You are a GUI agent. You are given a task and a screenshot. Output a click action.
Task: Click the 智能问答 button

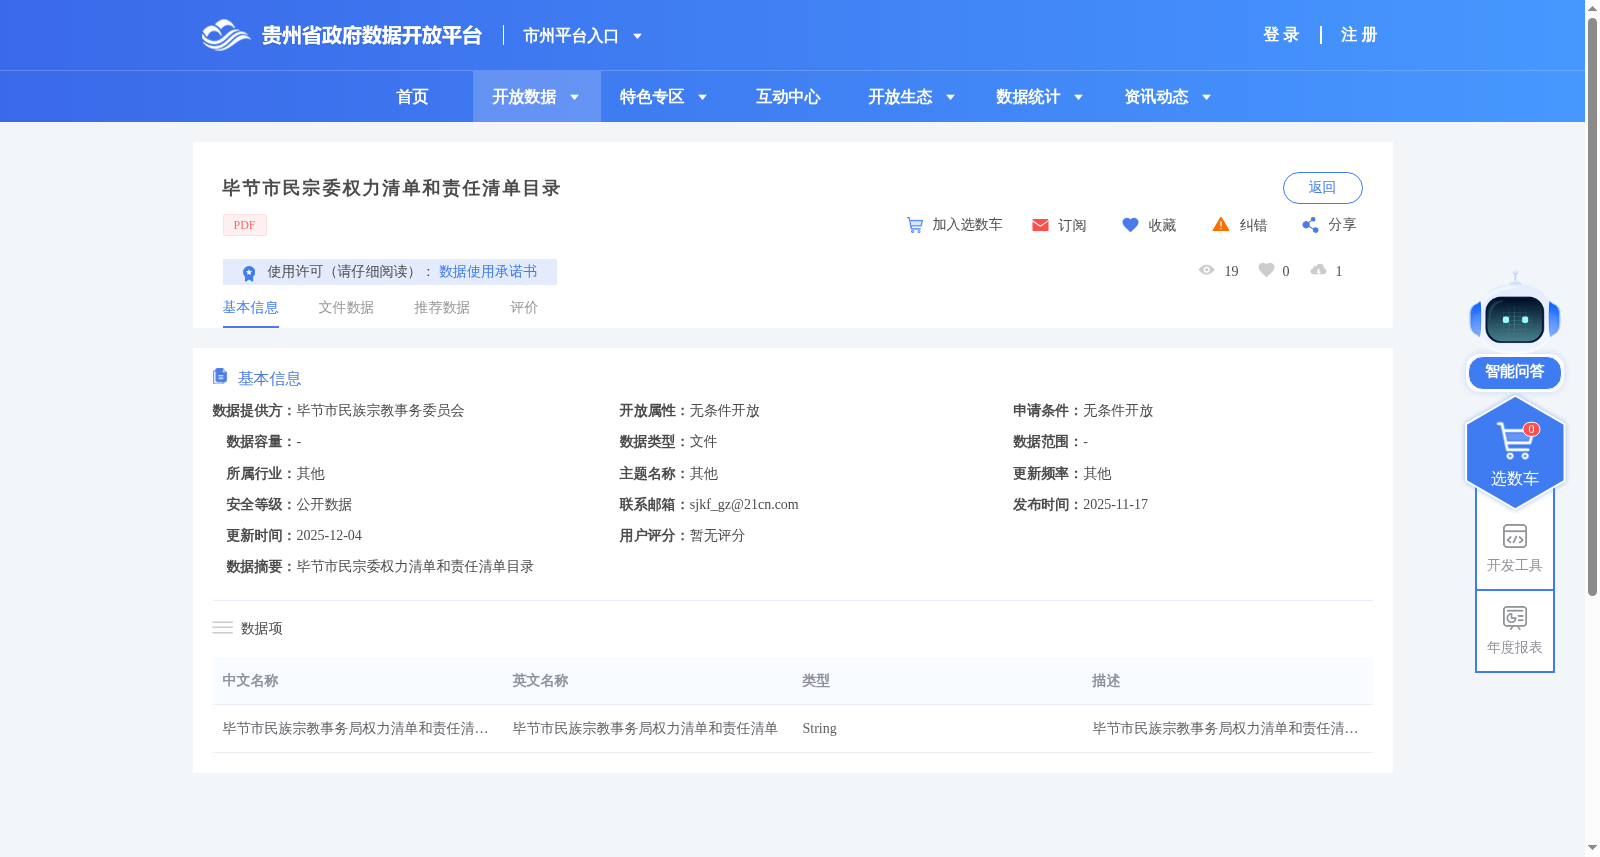pos(1515,372)
